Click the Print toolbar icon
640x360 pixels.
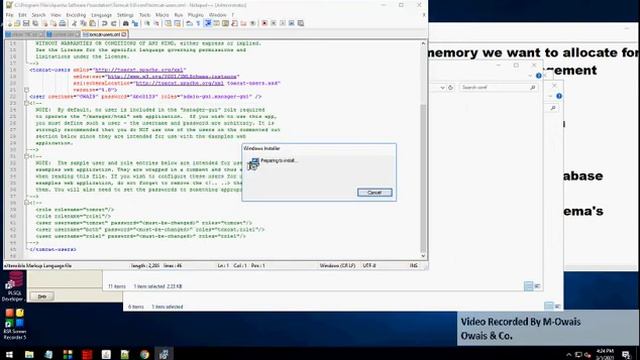[x=62, y=24]
